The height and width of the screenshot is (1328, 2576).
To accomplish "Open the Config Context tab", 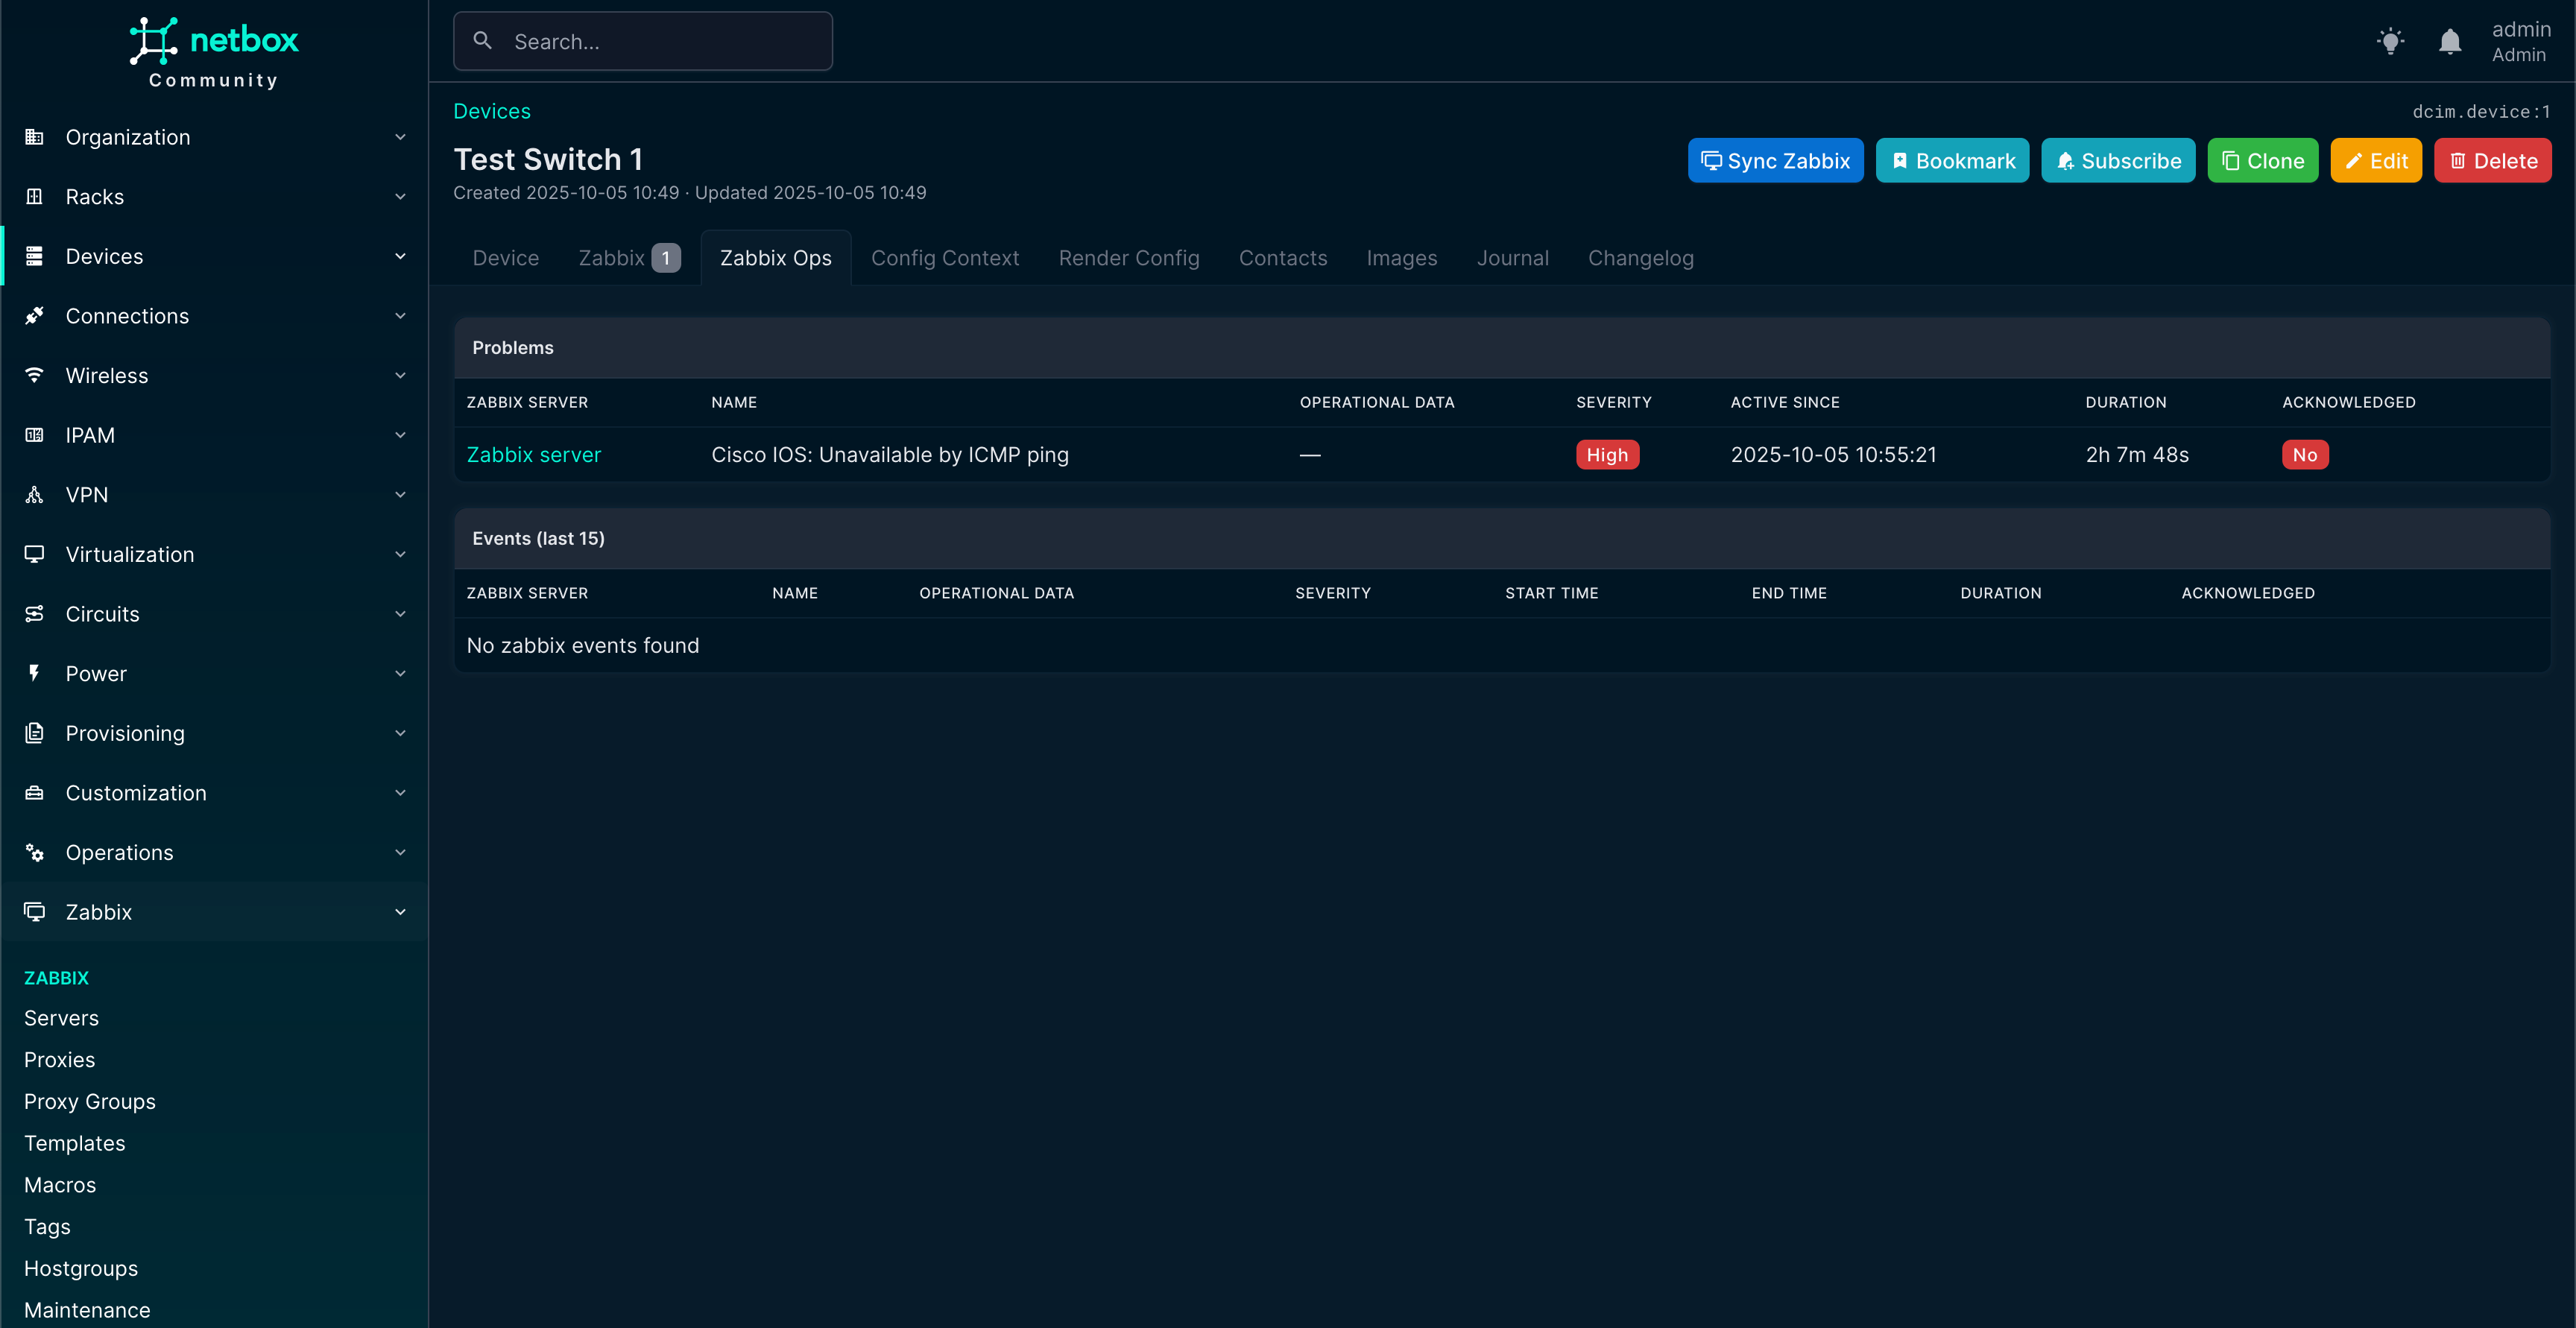I will (x=945, y=258).
